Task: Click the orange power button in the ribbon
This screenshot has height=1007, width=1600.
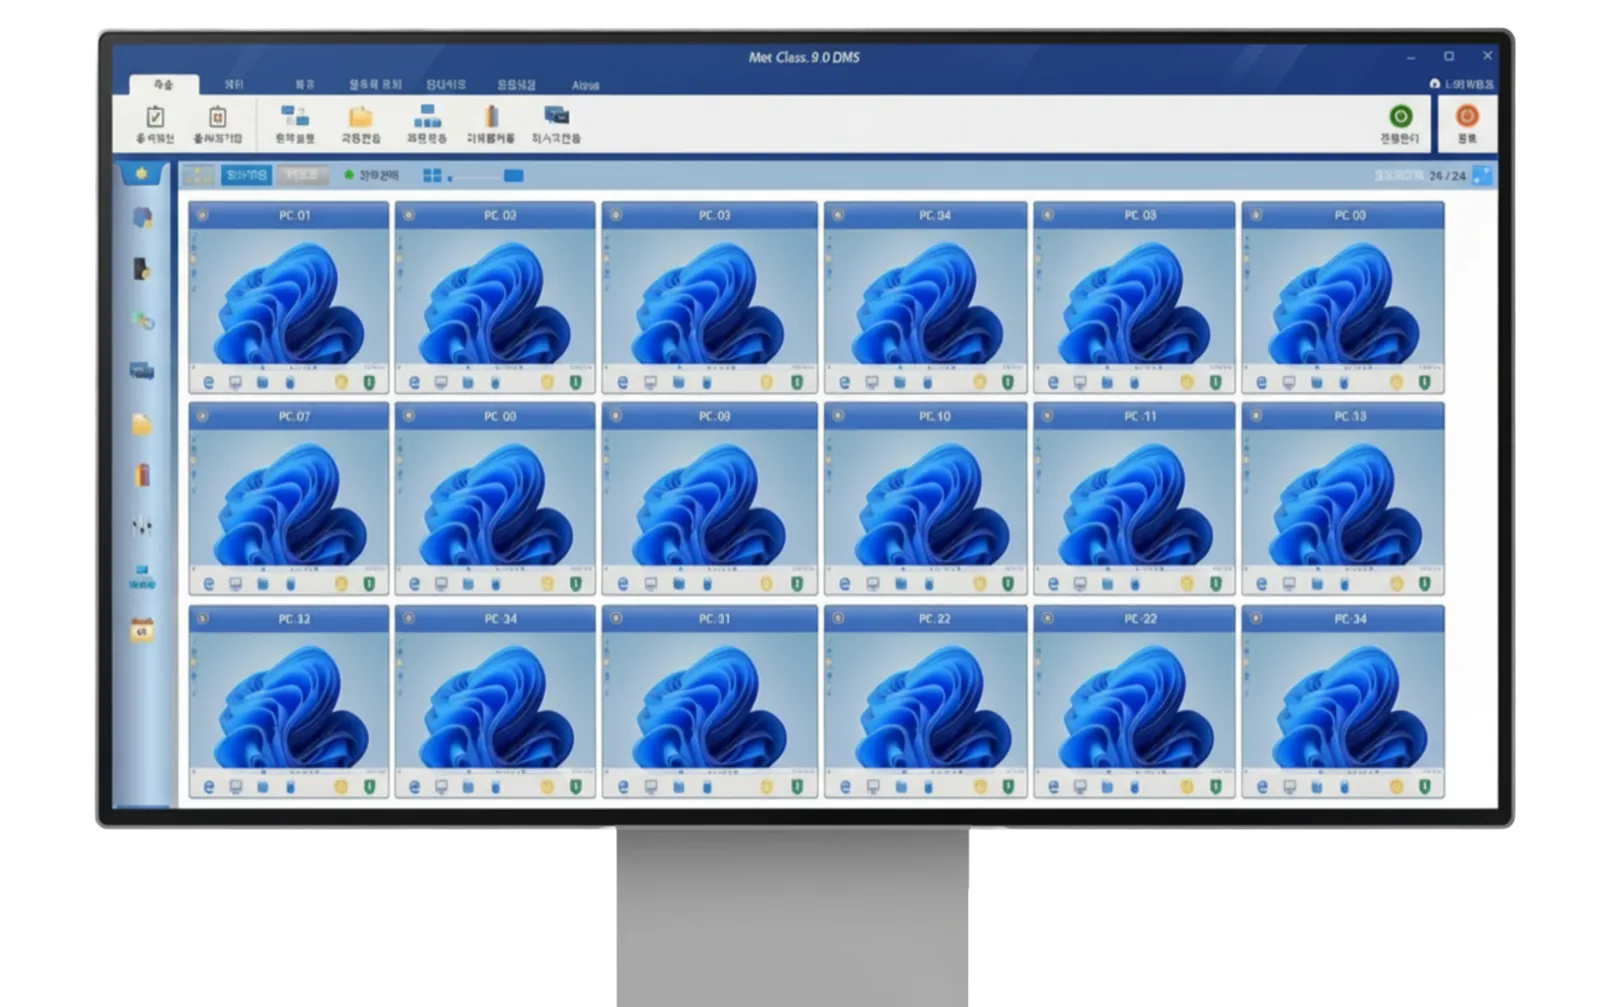Action: tap(1467, 116)
